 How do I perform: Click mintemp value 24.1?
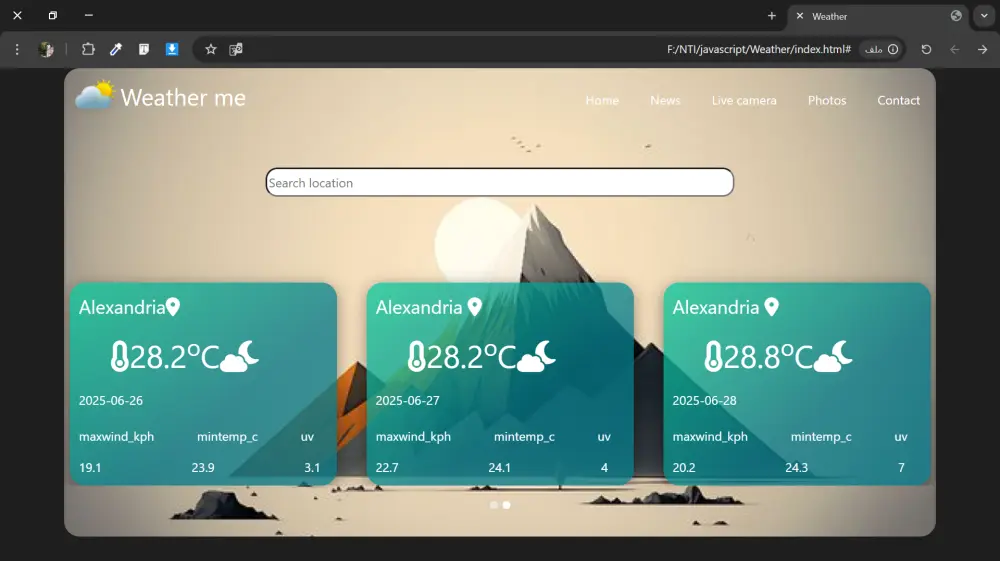point(499,467)
